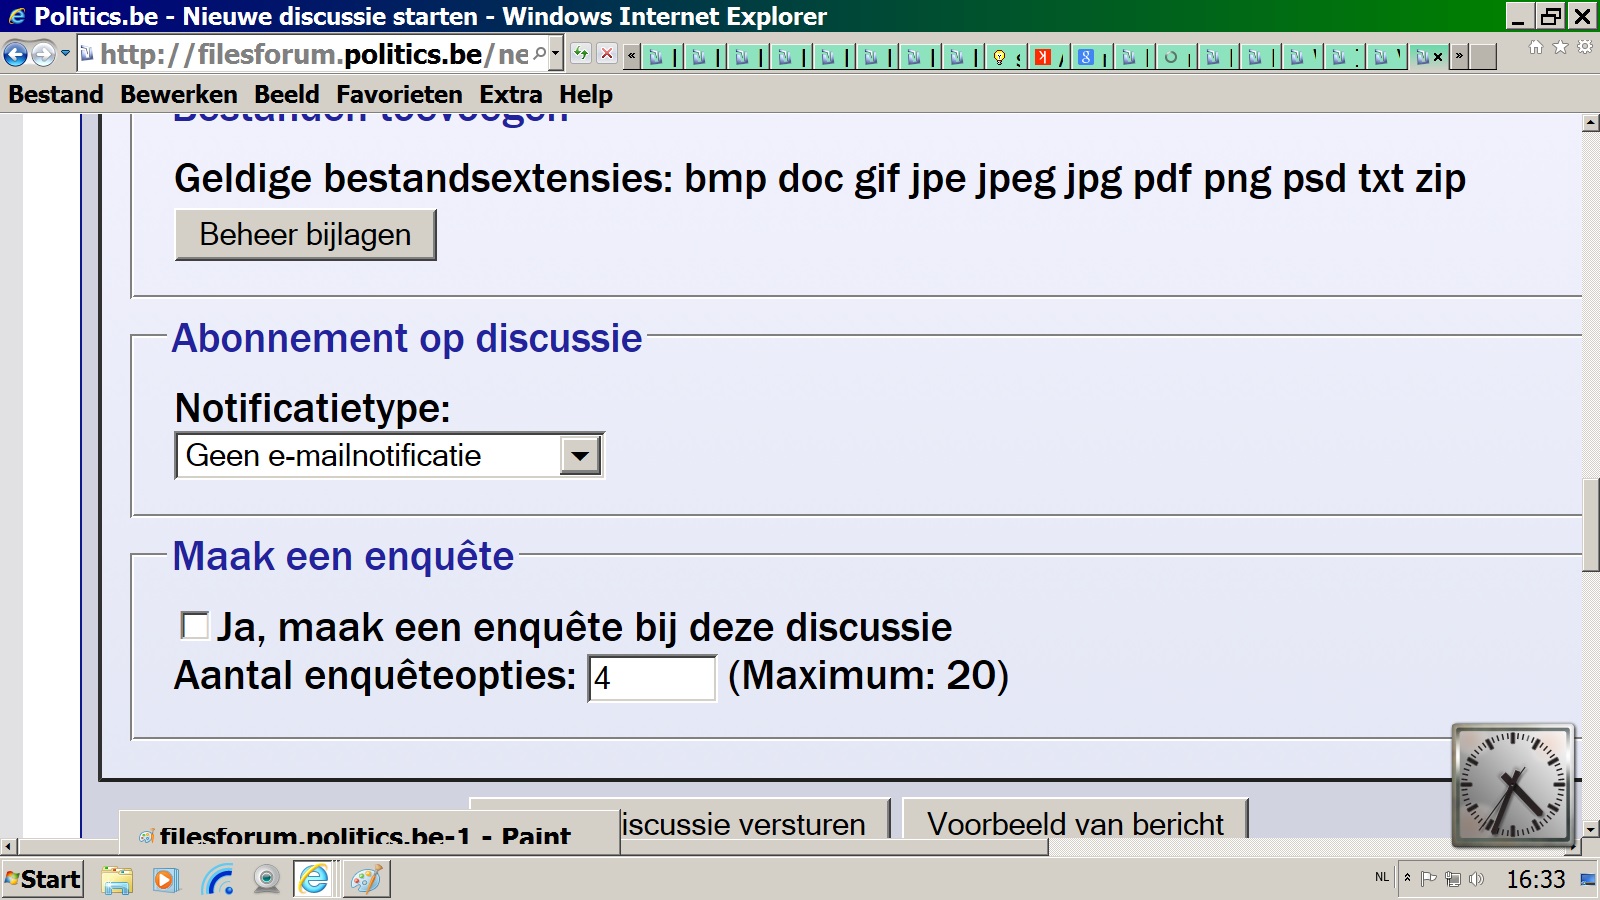
Task: Click the Refresh icon beside address bar
Action: point(581,54)
